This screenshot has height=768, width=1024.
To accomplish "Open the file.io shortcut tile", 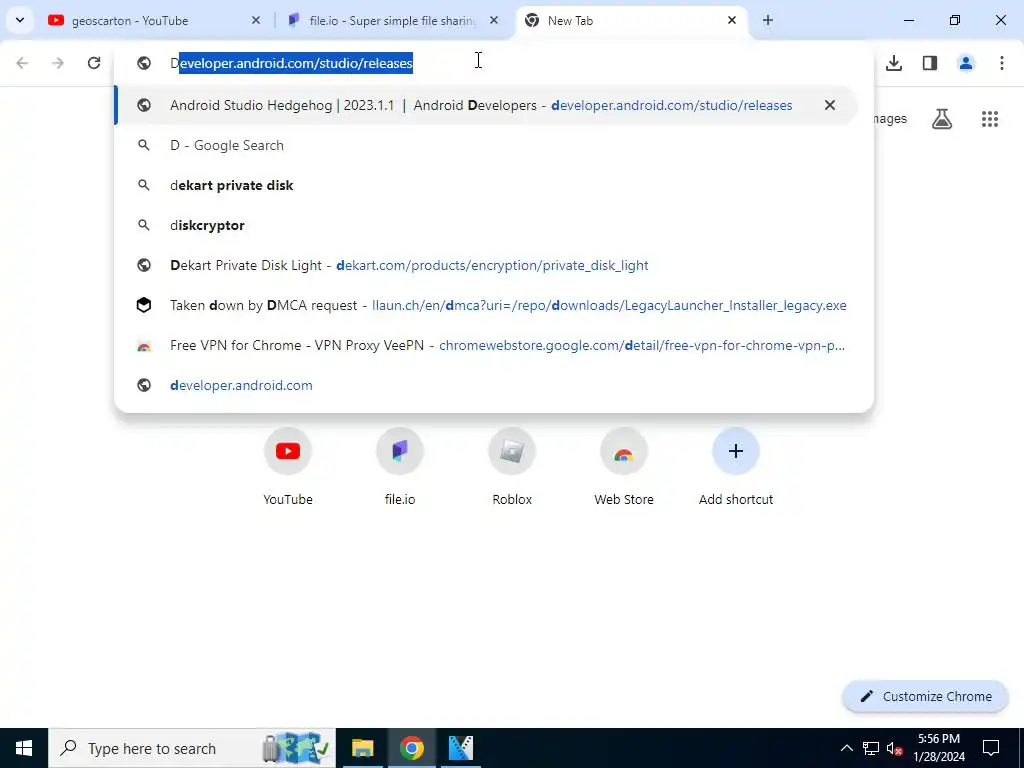I will (400, 468).
